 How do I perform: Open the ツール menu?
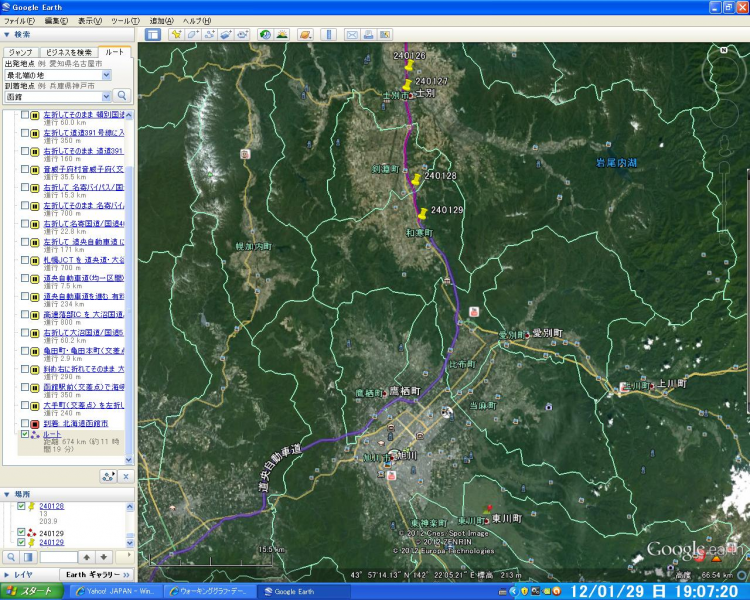pos(125,21)
